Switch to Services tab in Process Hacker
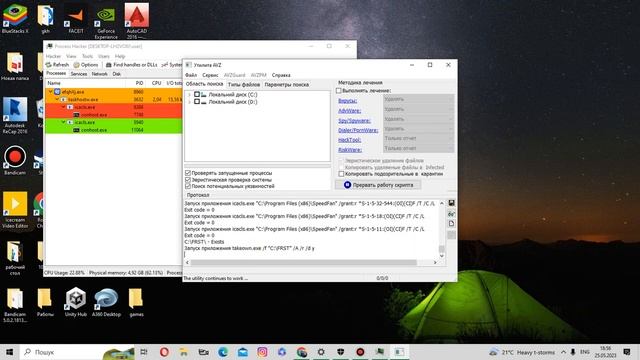 [79, 74]
